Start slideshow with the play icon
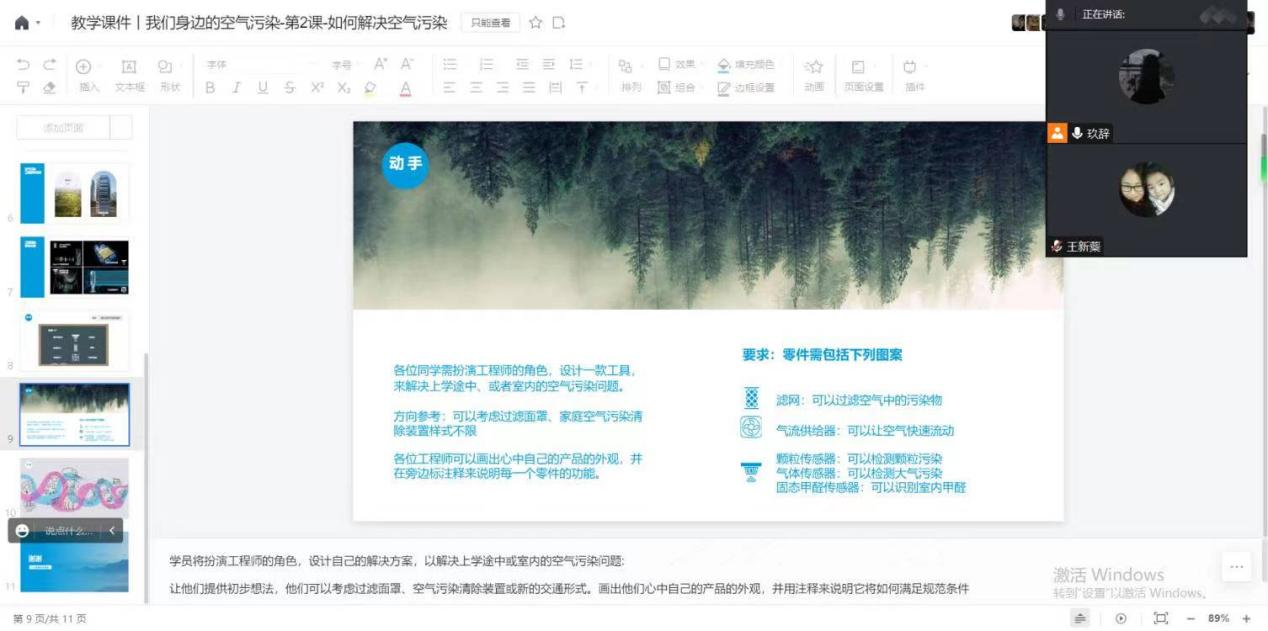Viewport: 1268px width, 631px height. coord(1121,619)
